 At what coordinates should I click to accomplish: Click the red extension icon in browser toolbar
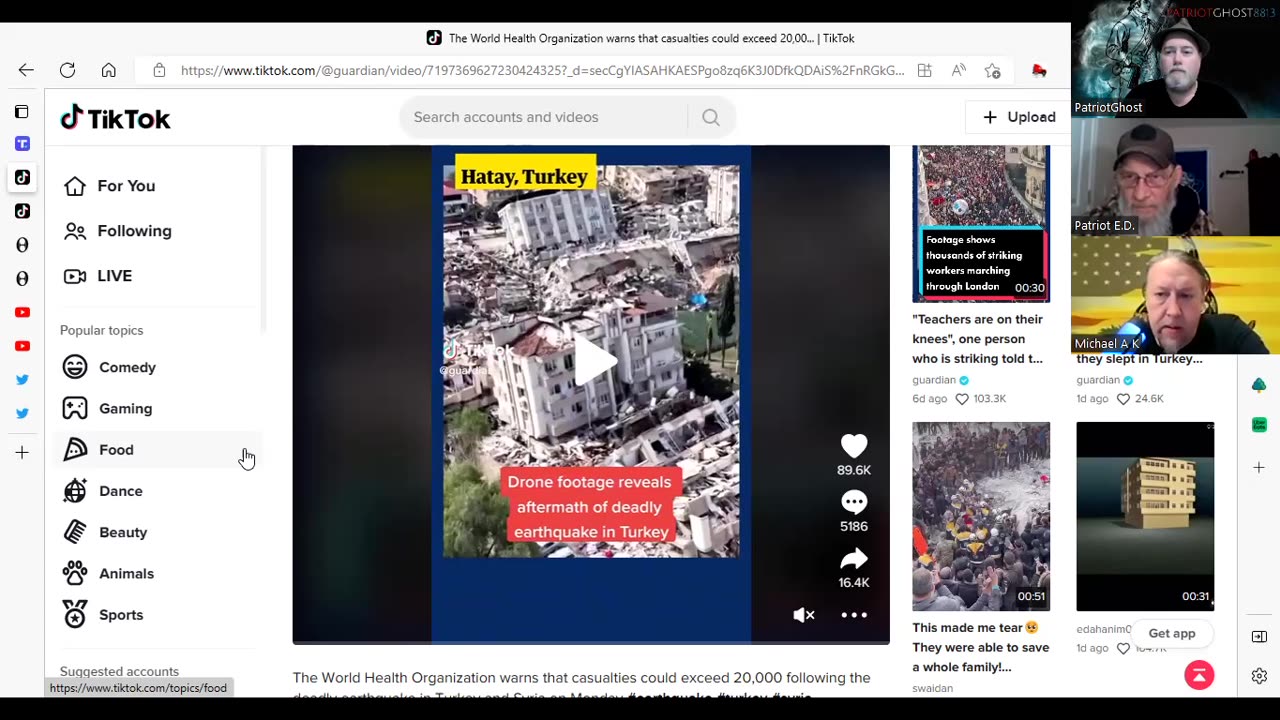tap(1039, 70)
